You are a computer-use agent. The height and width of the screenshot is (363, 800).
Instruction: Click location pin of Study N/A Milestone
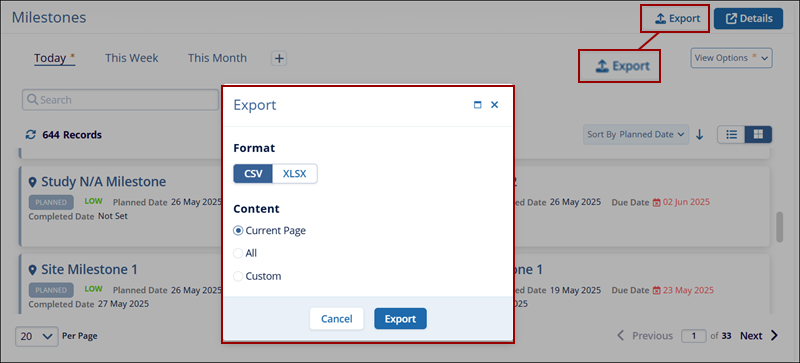[x=33, y=182]
